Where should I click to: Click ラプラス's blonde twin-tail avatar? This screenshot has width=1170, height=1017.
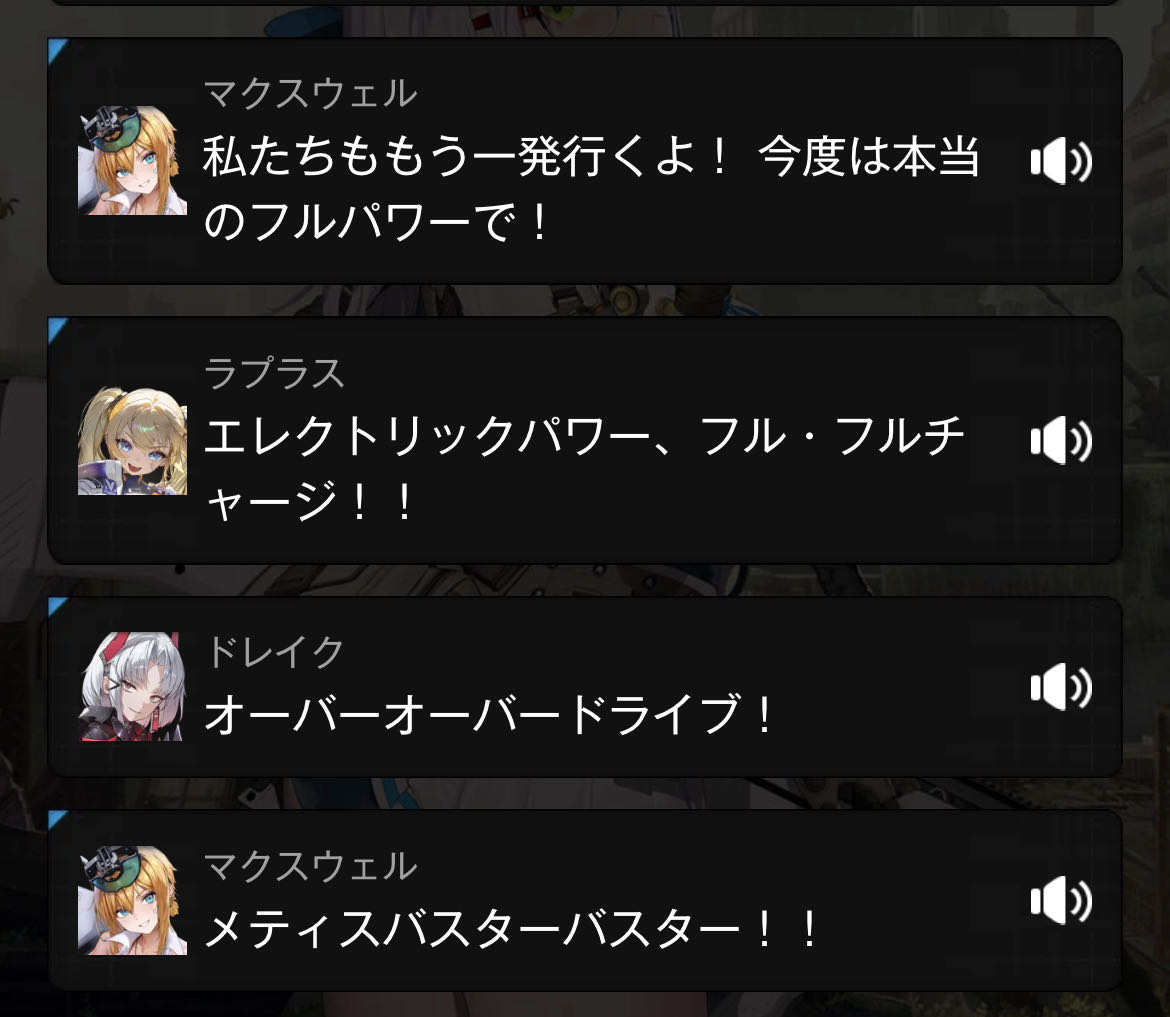[x=132, y=440]
